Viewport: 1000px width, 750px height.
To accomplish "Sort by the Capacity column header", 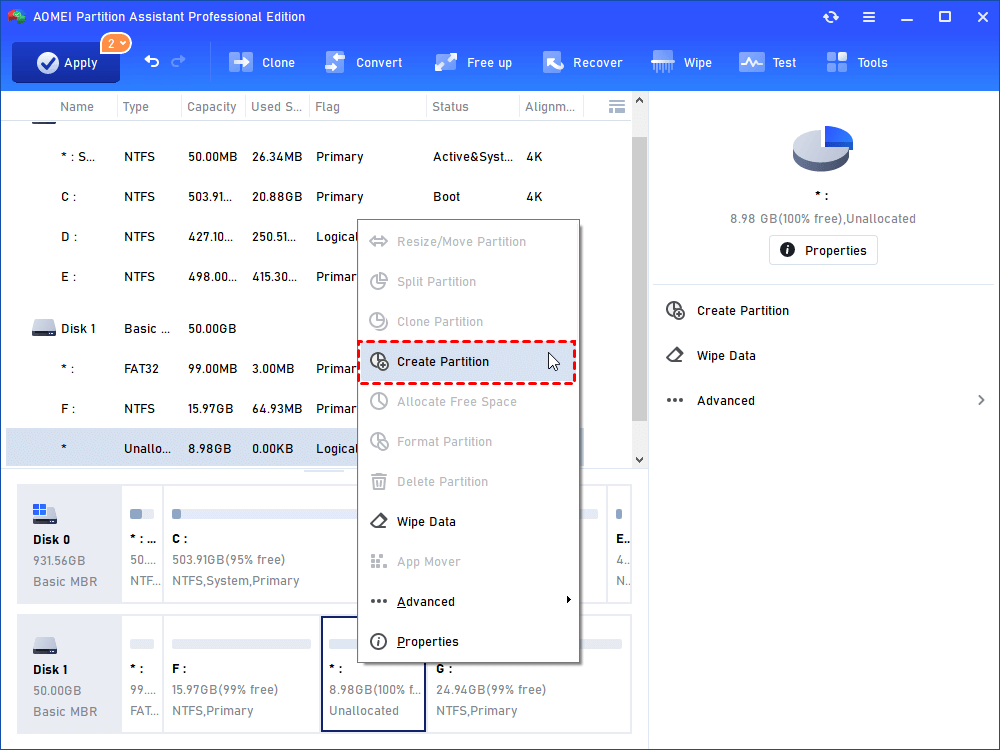I will pos(212,107).
